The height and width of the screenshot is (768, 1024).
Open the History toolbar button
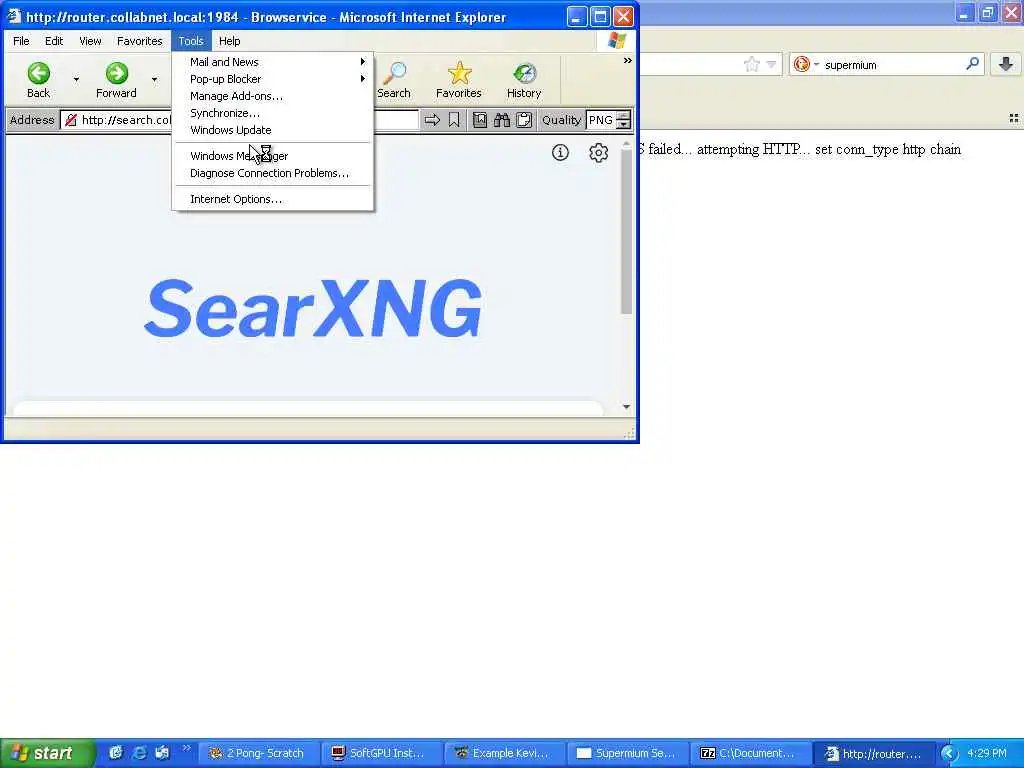pos(524,80)
